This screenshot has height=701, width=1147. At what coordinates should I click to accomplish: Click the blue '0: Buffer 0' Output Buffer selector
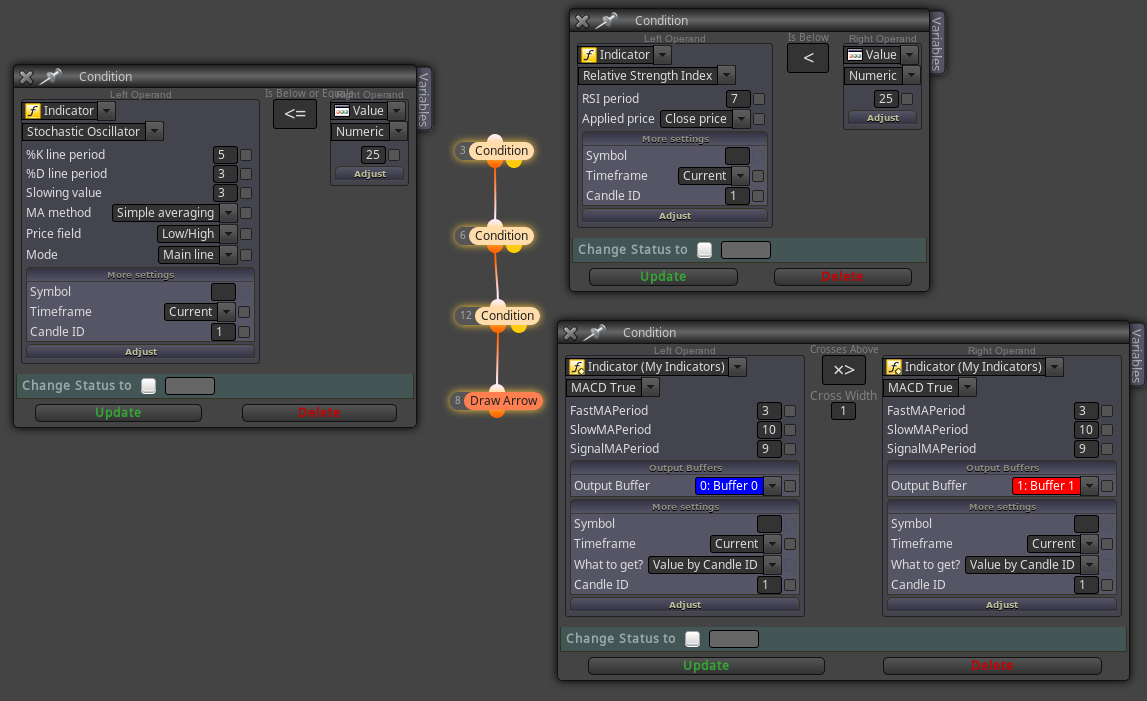click(x=737, y=485)
